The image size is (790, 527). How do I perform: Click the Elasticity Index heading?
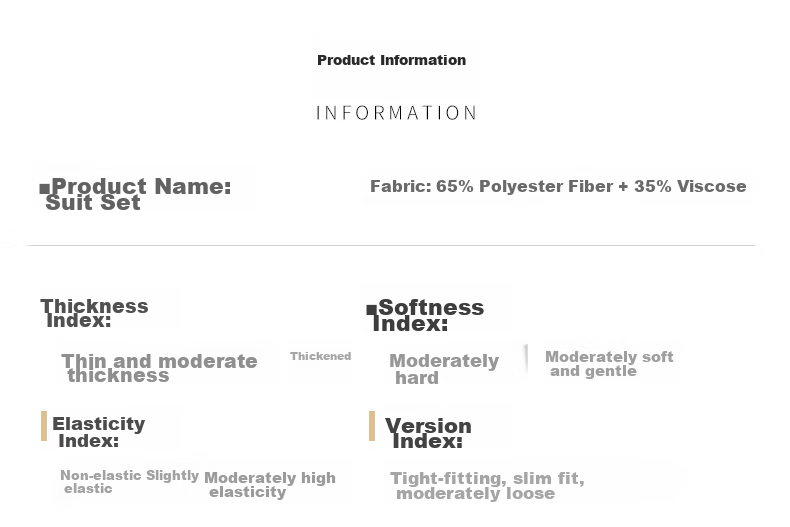99,432
